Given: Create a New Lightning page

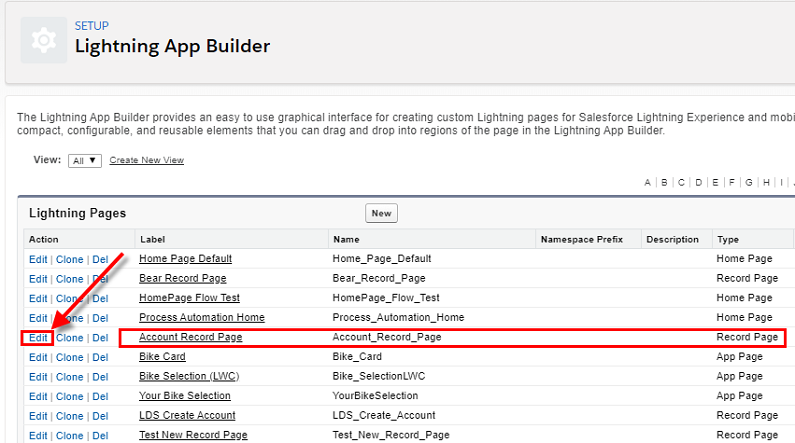Looking at the screenshot, I should (381, 213).
